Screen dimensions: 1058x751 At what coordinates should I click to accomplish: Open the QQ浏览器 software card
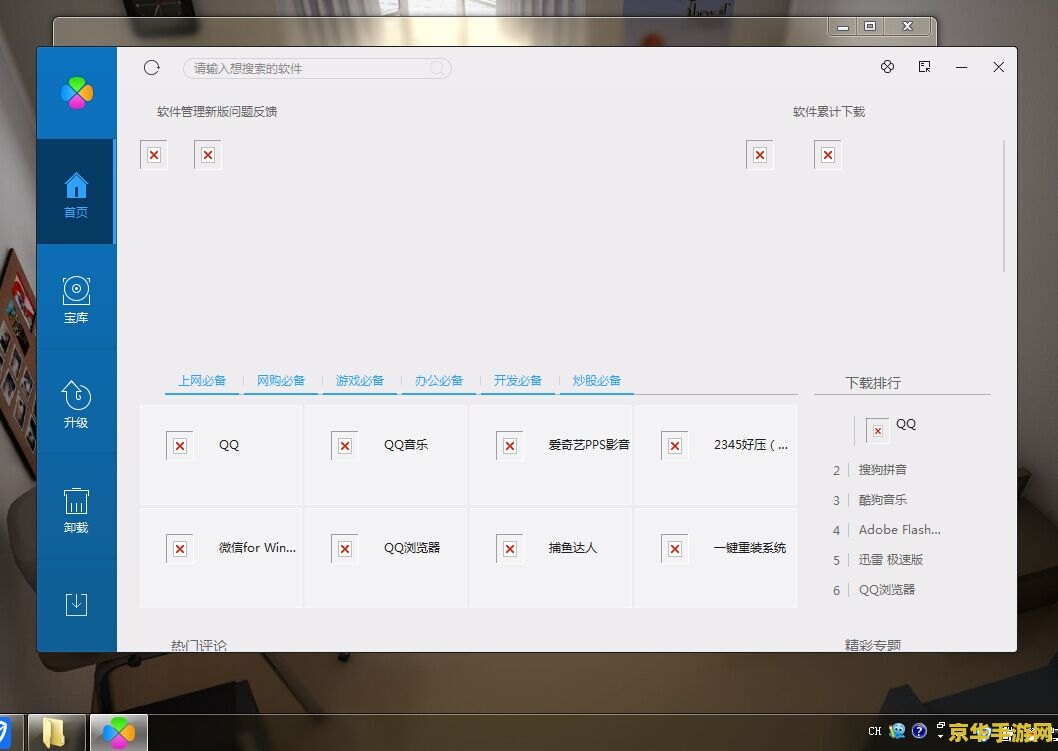coord(385,558)
